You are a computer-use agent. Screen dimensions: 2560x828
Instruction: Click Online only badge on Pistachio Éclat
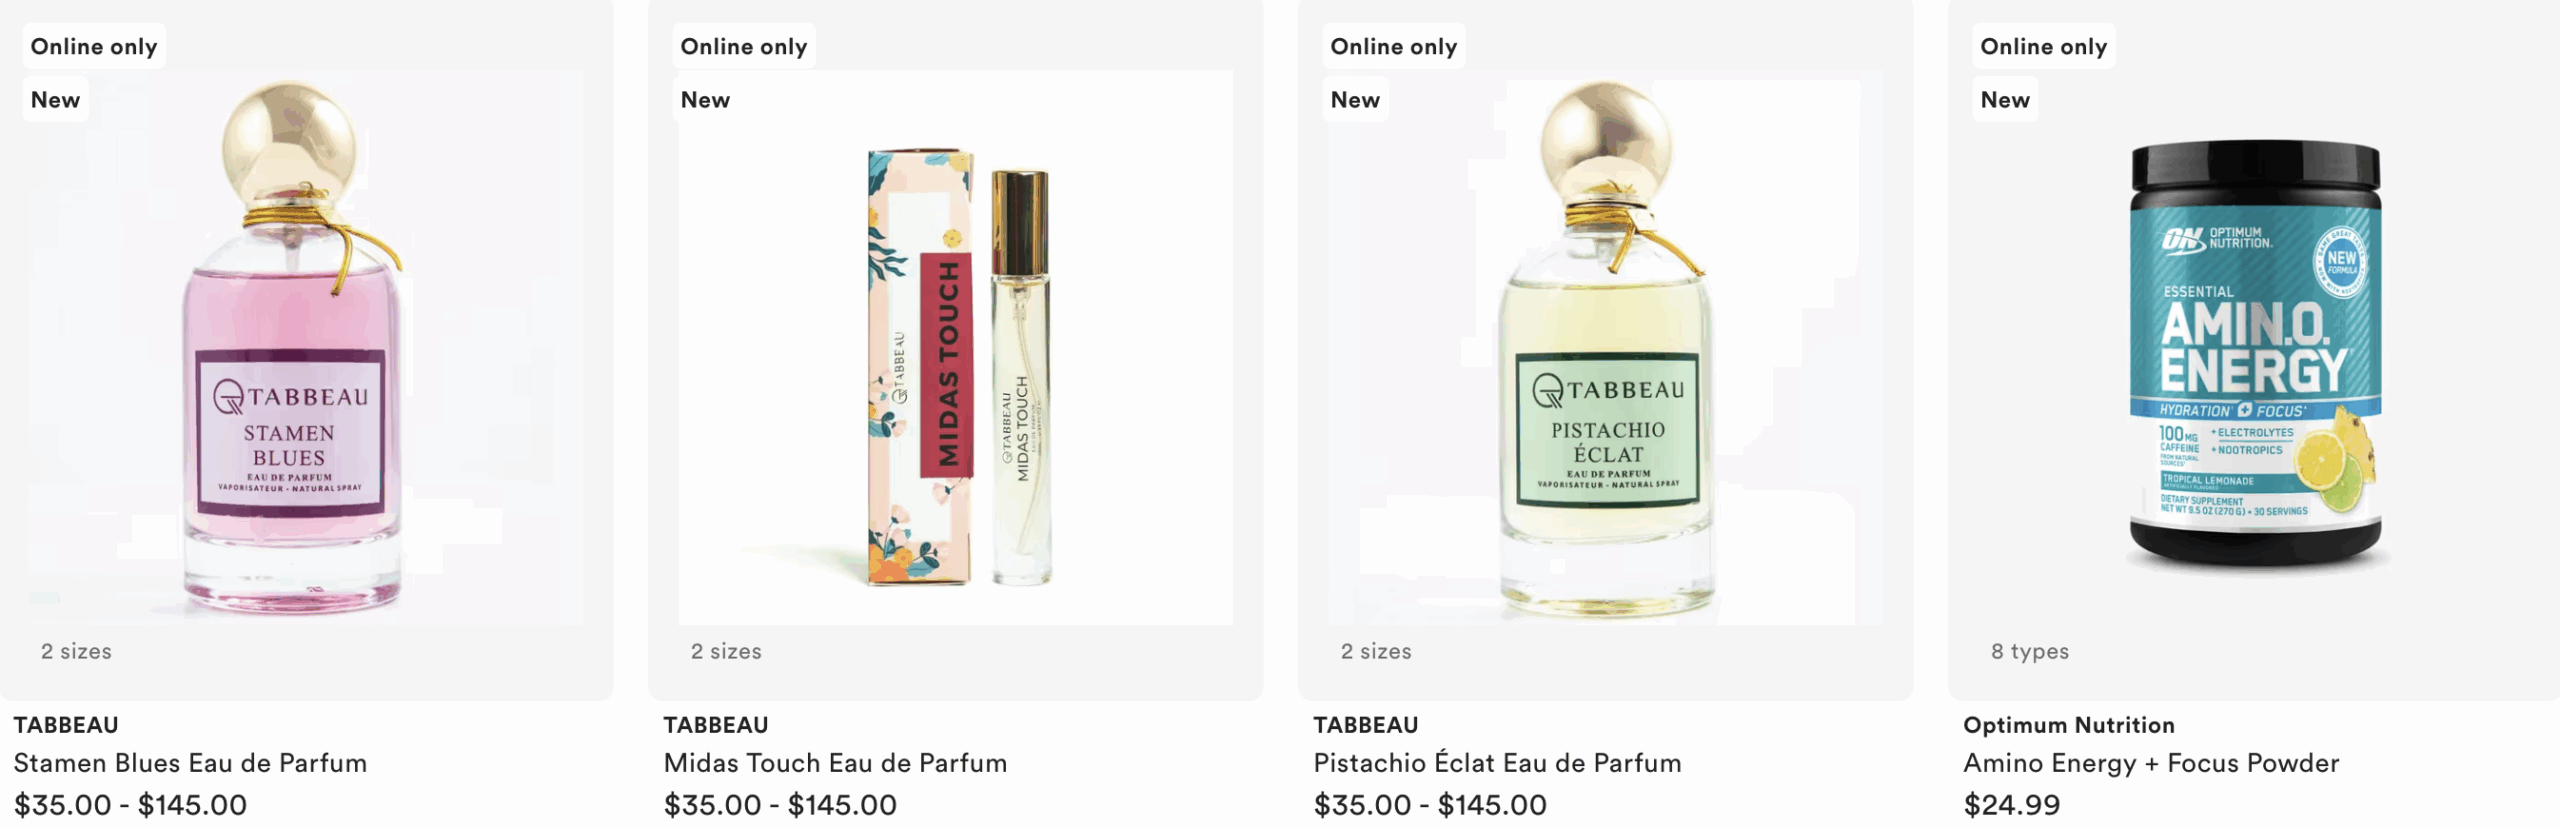[1394, 46]
